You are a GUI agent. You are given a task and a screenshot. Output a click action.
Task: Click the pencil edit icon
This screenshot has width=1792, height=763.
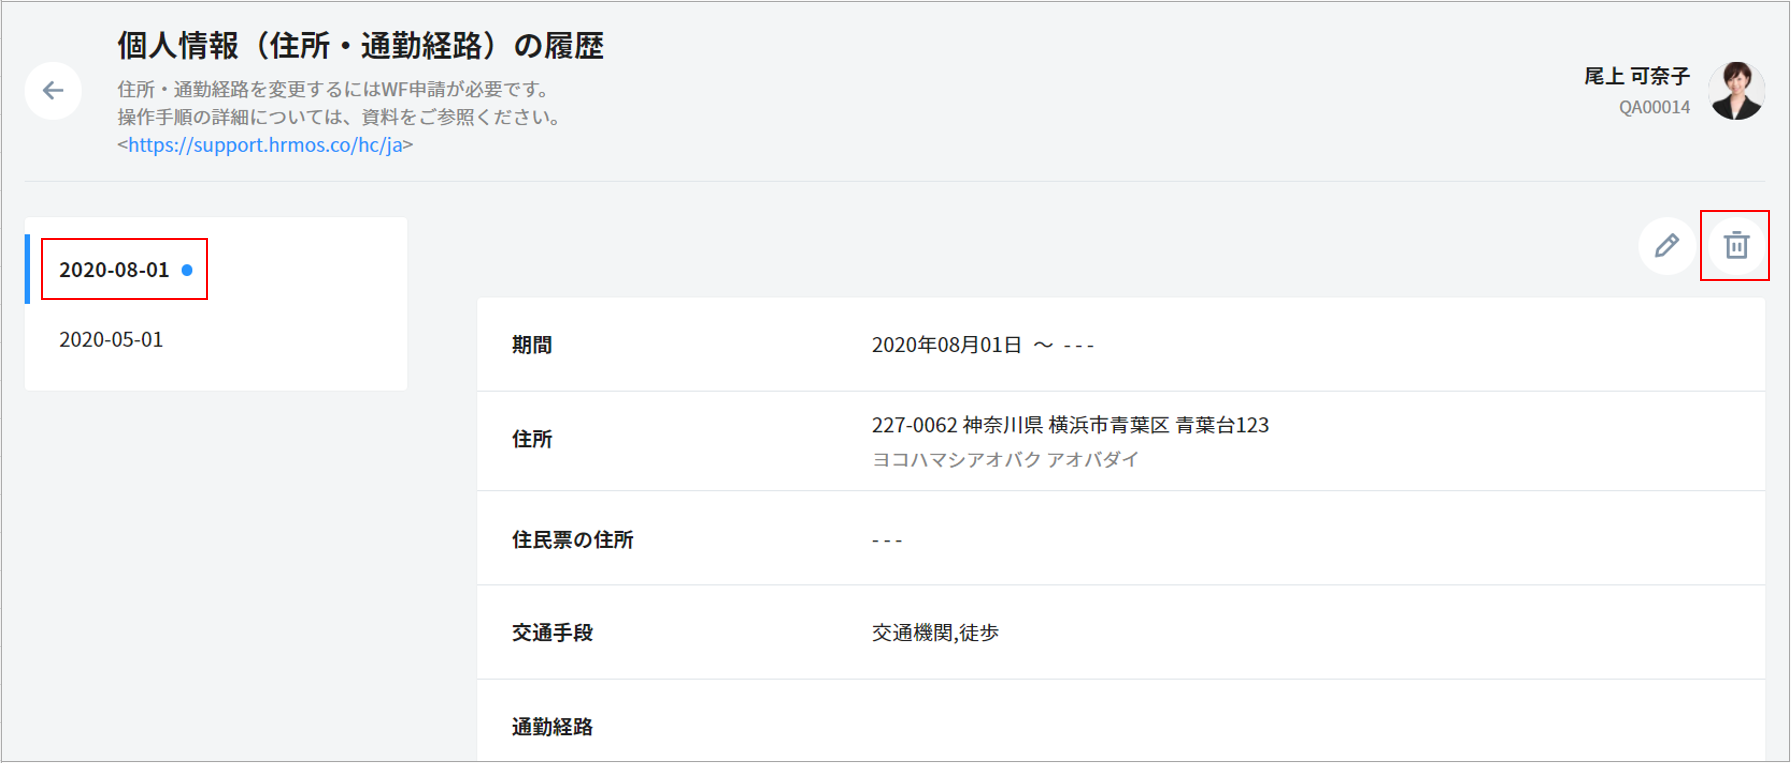click(1666, 245)
